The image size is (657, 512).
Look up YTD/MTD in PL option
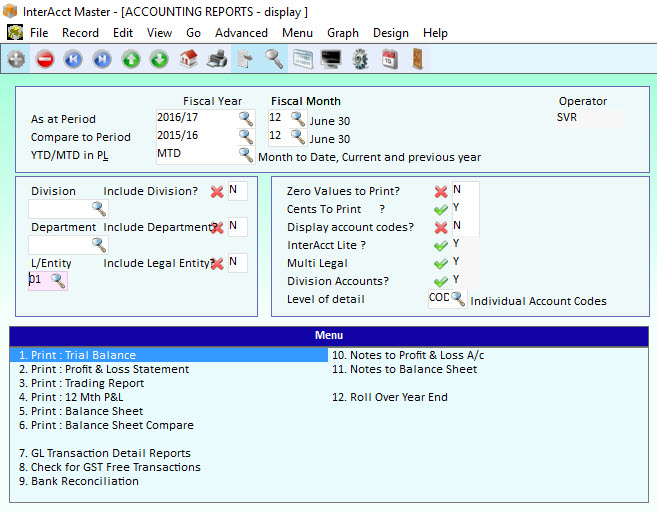click(x=246, y=155)
